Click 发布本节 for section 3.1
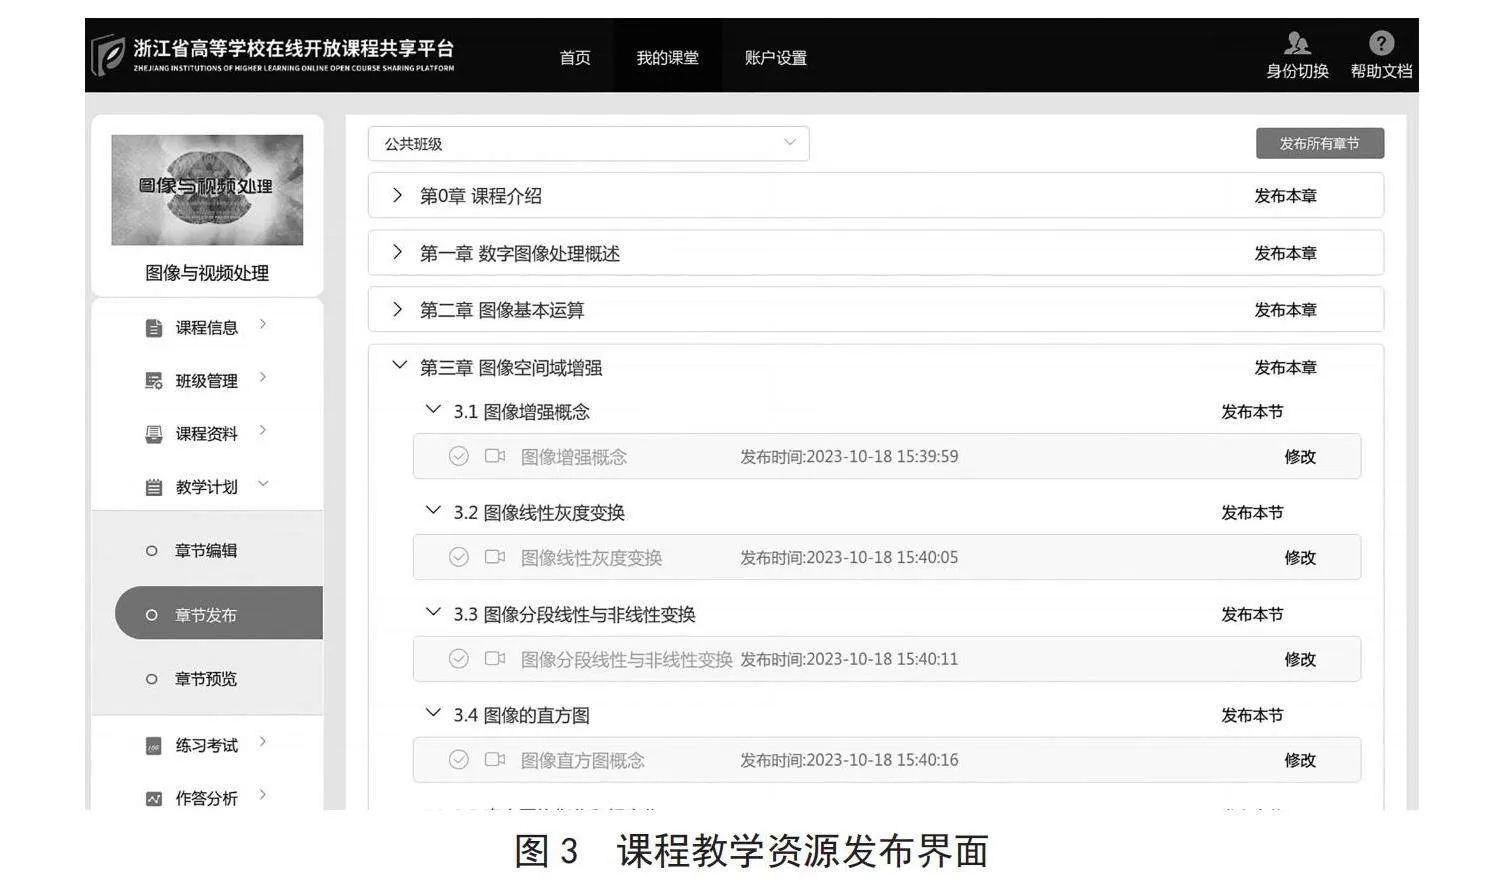The height and width of the screenshot is (894, 1493). coord(1252,412)
